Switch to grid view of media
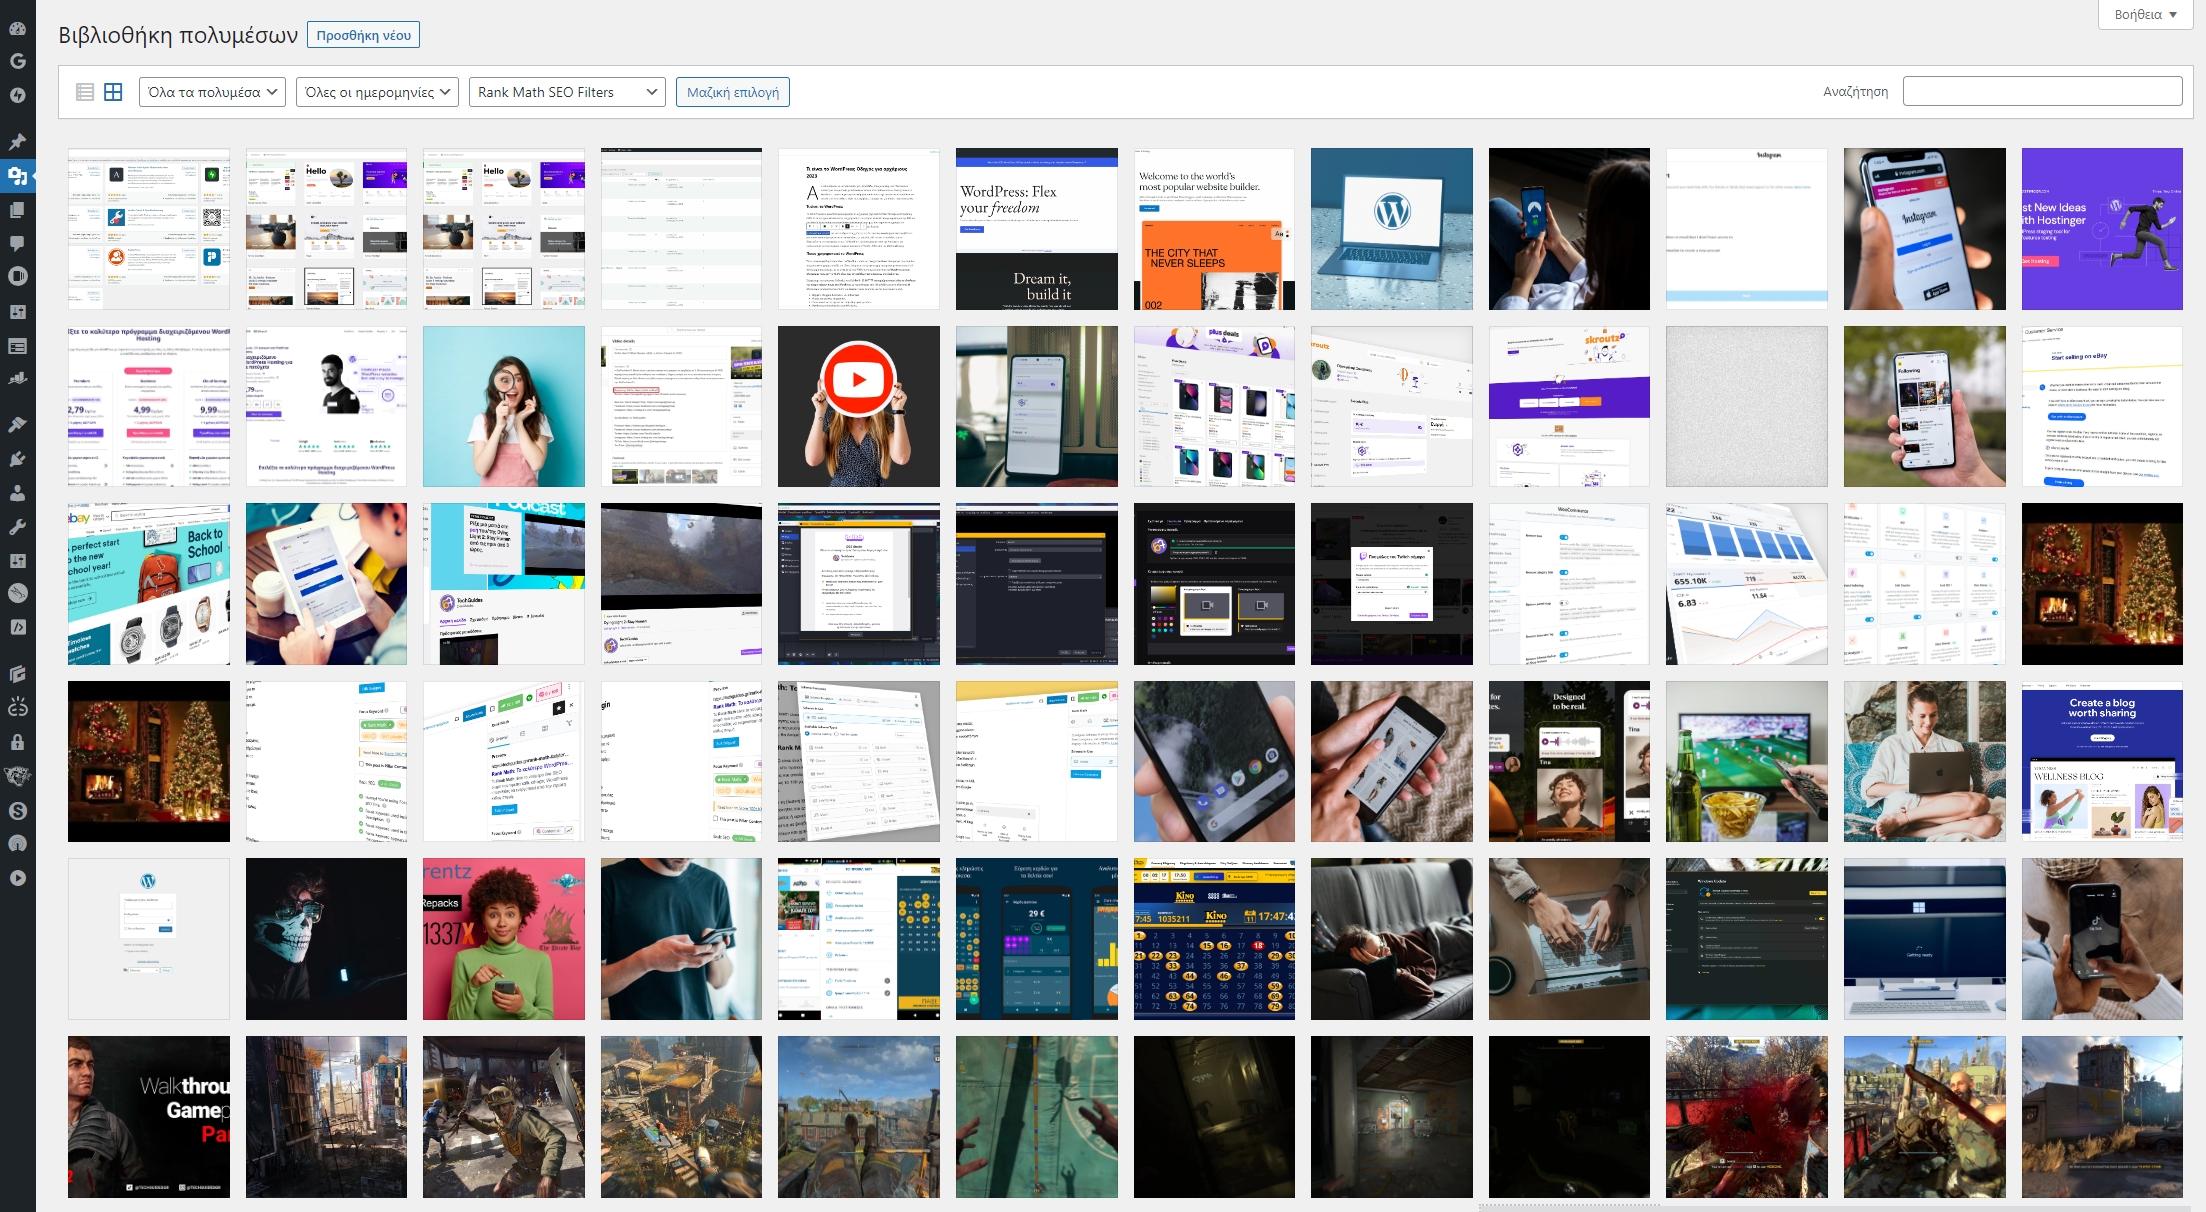This screenshot has width=2206, height=1212. [x=113, y=92]
